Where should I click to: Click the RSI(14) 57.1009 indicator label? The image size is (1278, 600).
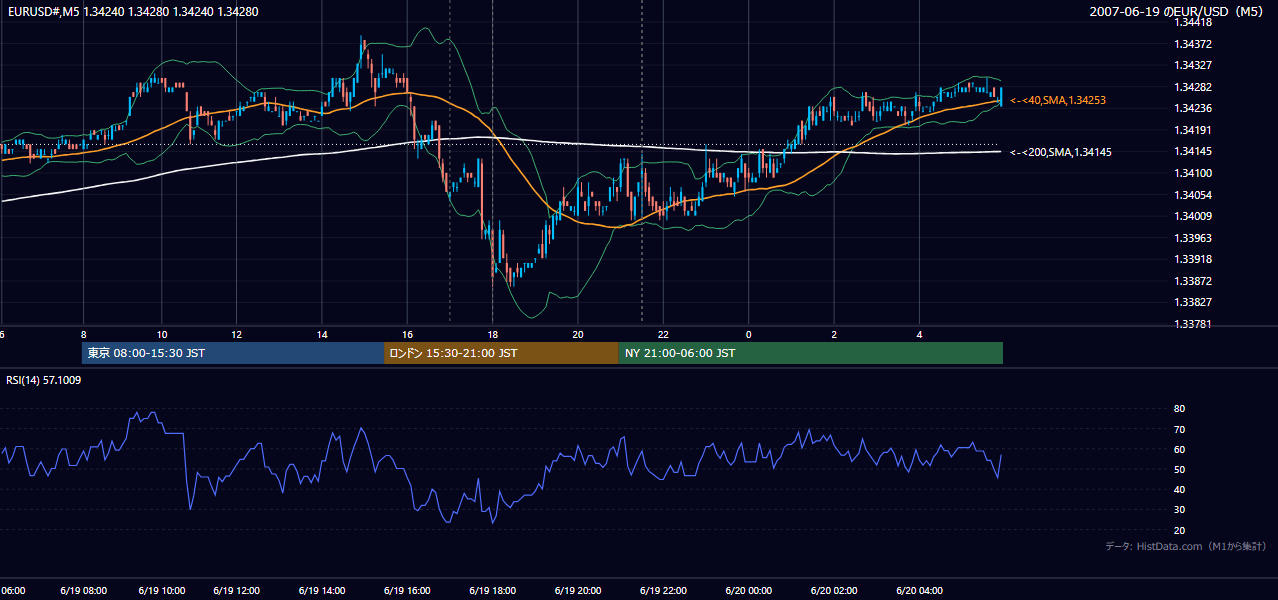44,380
